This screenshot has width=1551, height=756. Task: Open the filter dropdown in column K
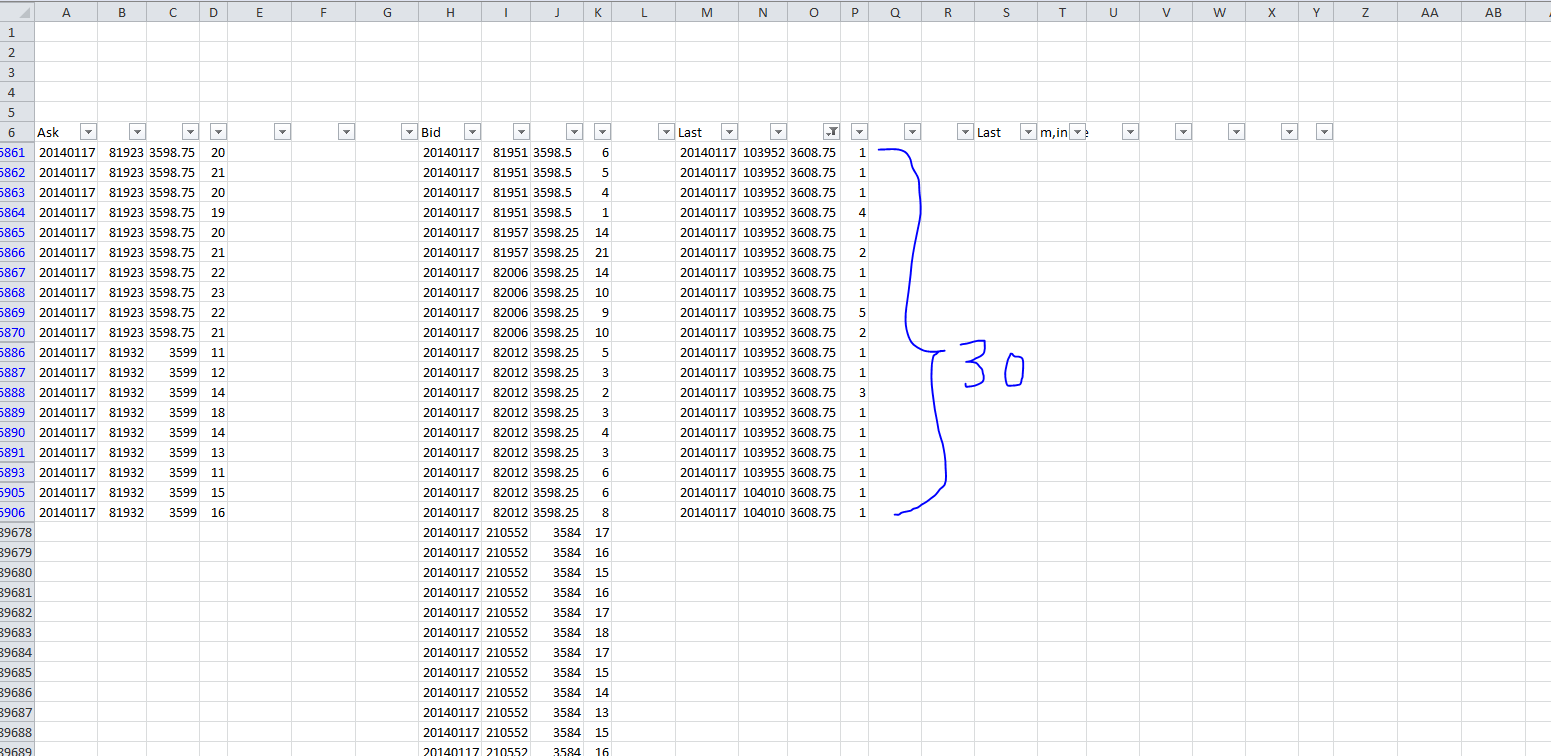tap(602, 132)
